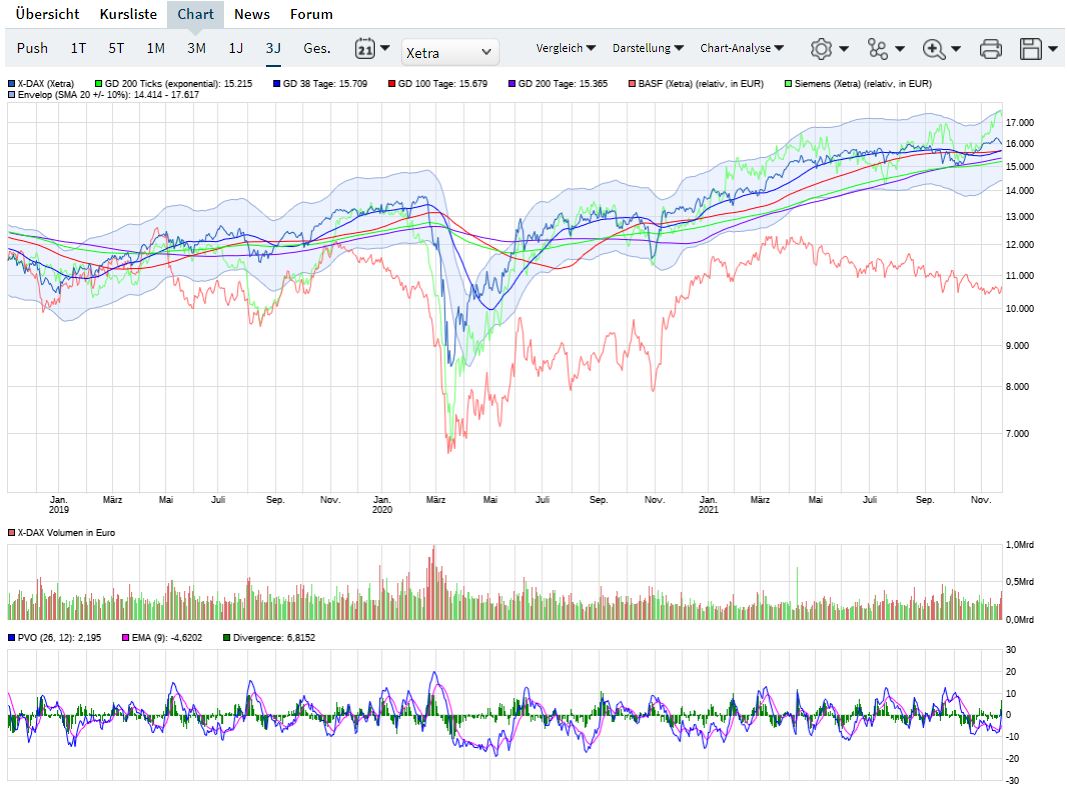Click the printer icon
The height and width of the screenshot is (793, 1067).
[990, 48]
